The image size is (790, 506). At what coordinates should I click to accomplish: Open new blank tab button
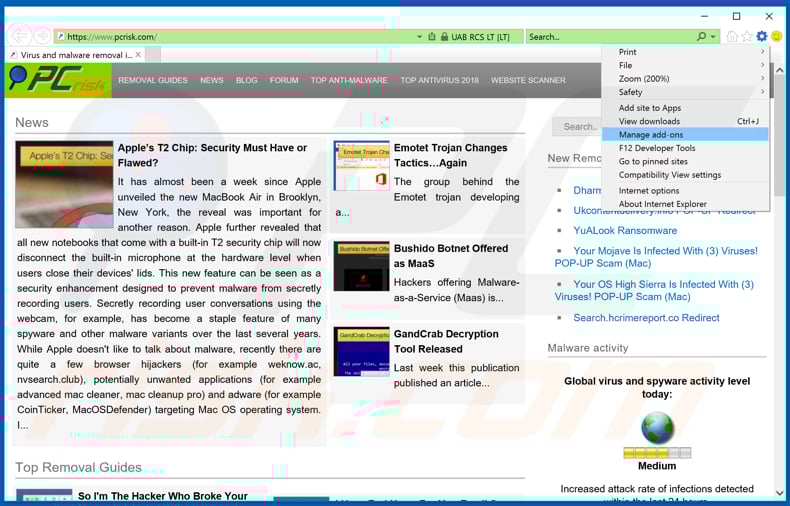coord(153,54)
